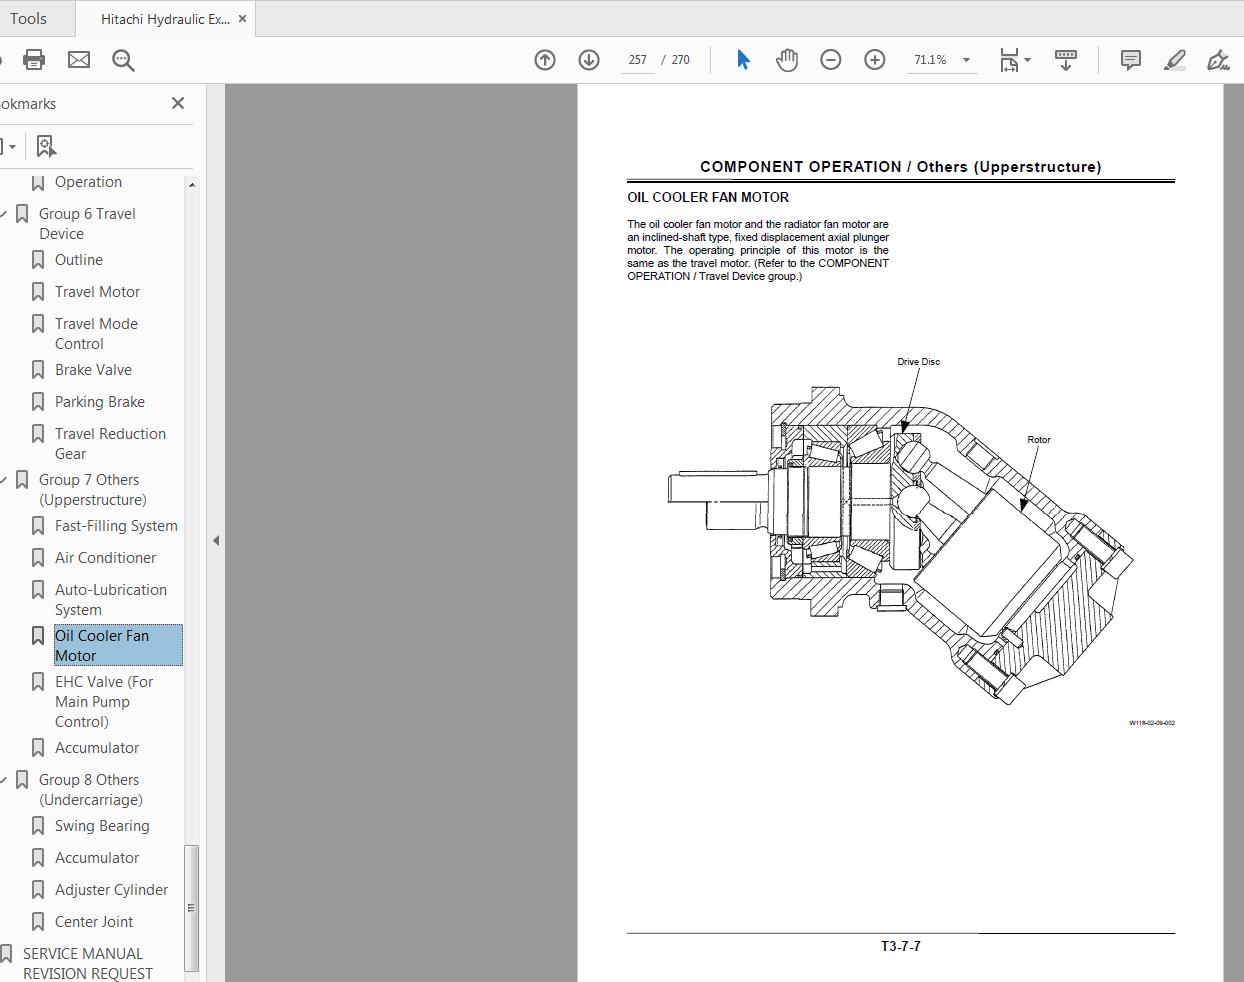Switch to the Tools tab
The height and width of the screenshot is (982, 1244).
(30, 18)
